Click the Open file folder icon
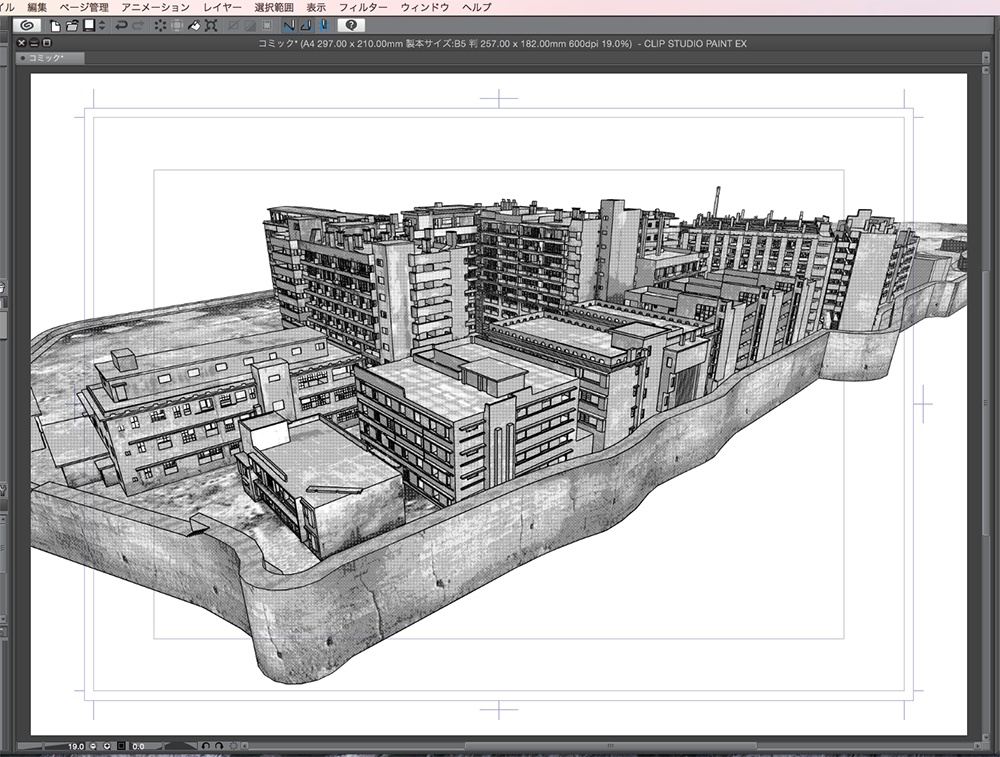The image size is (1000, 757). pyautogui.click(x=71, y=28)
